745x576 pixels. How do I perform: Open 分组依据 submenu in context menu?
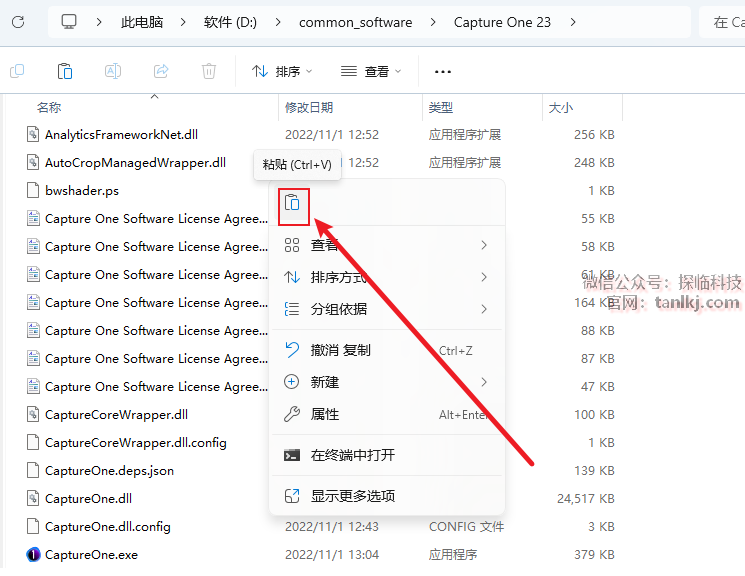click(386, 309)
